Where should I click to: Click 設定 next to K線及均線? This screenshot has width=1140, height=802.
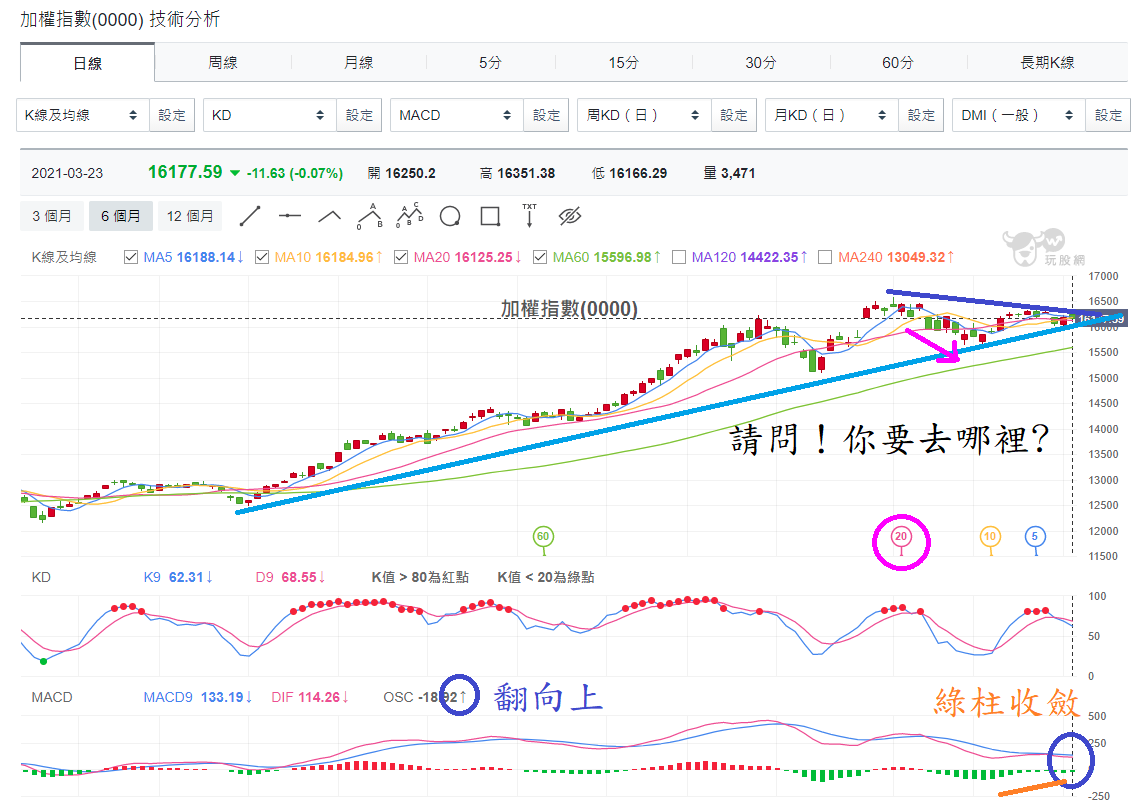[x=172, y=115]
